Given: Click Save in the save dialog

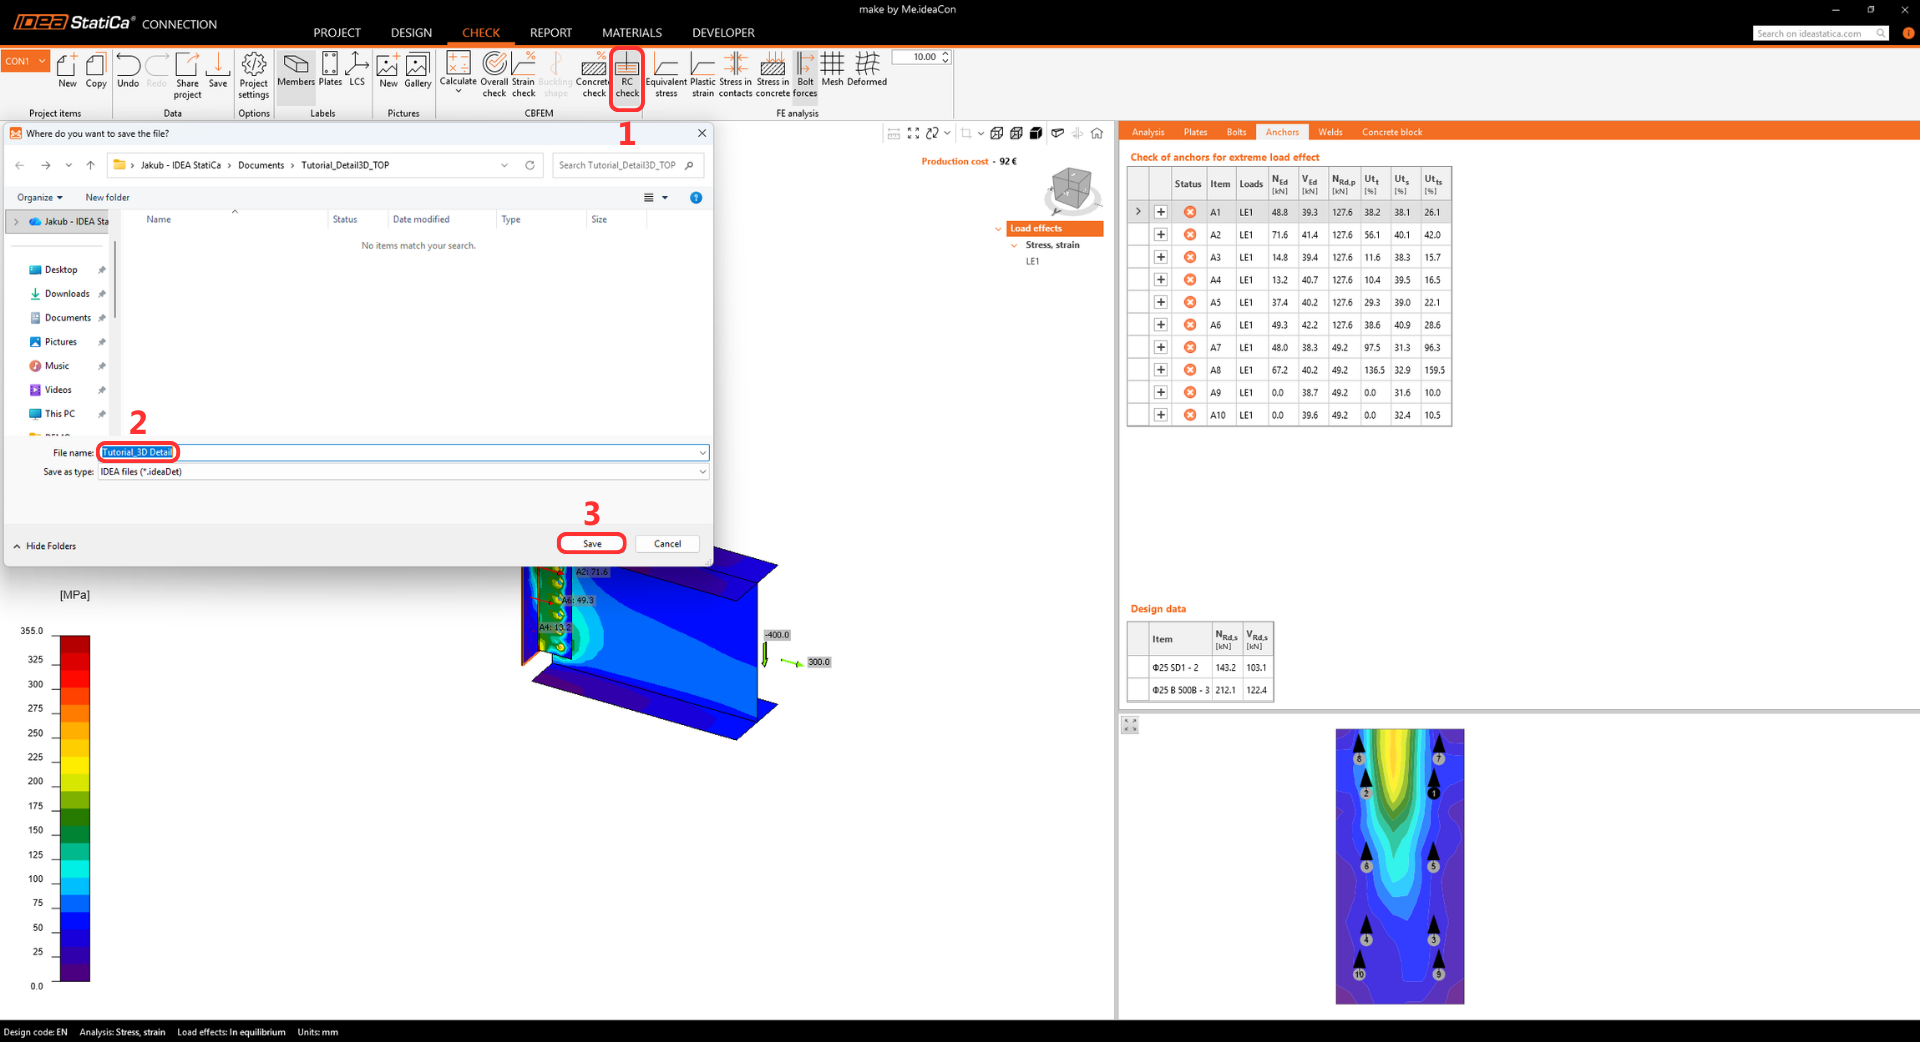Looking at the screenshot, I should pos(592,544).
